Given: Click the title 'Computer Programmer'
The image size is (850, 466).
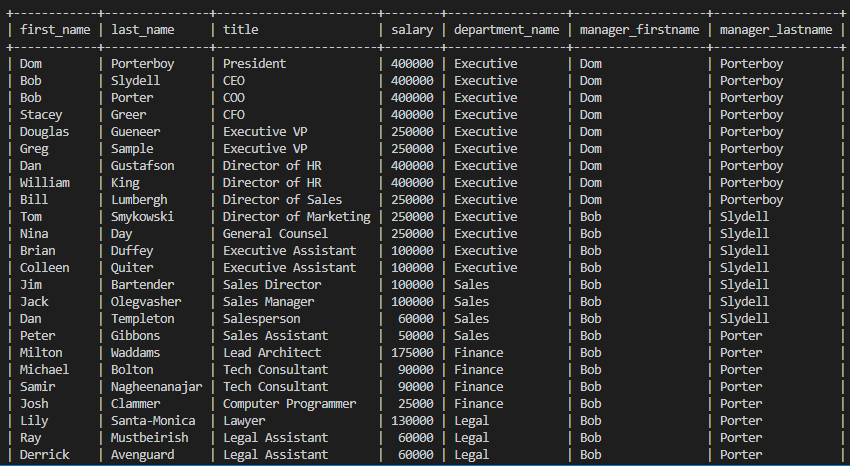Looking at the screenshot, I should coord(289,404).
